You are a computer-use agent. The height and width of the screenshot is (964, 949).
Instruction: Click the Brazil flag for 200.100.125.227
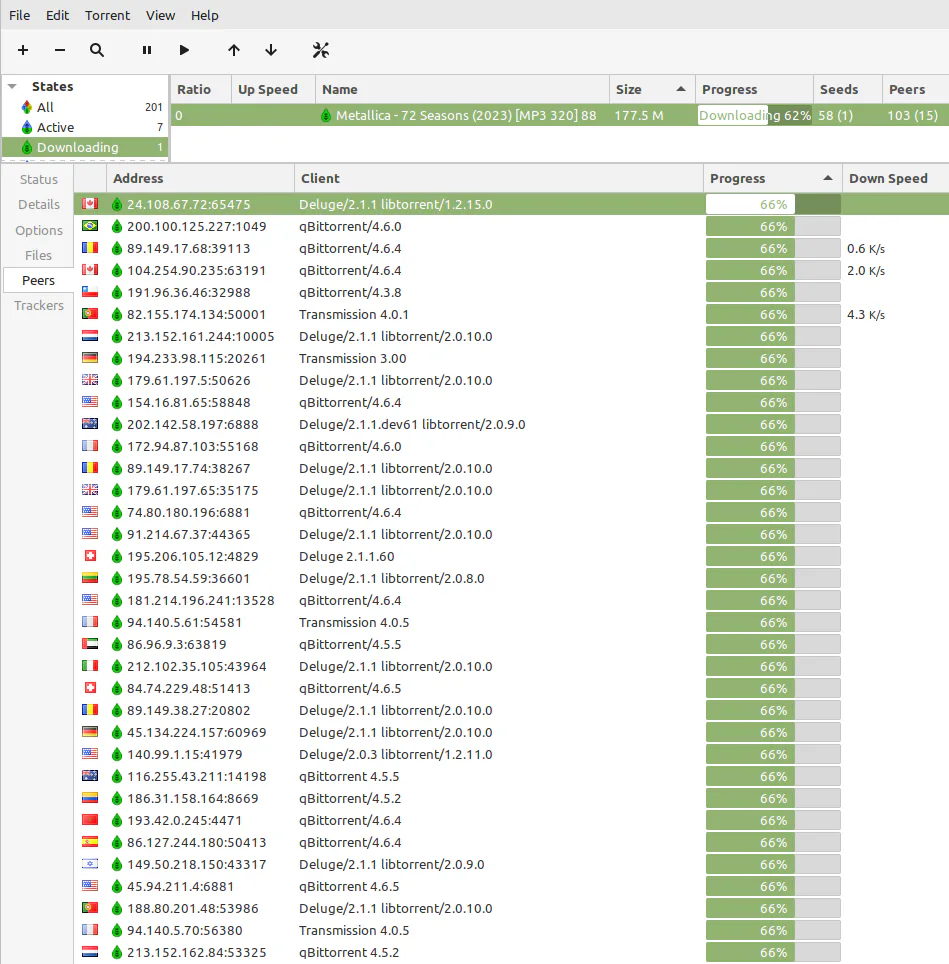(x=90, y=226)
